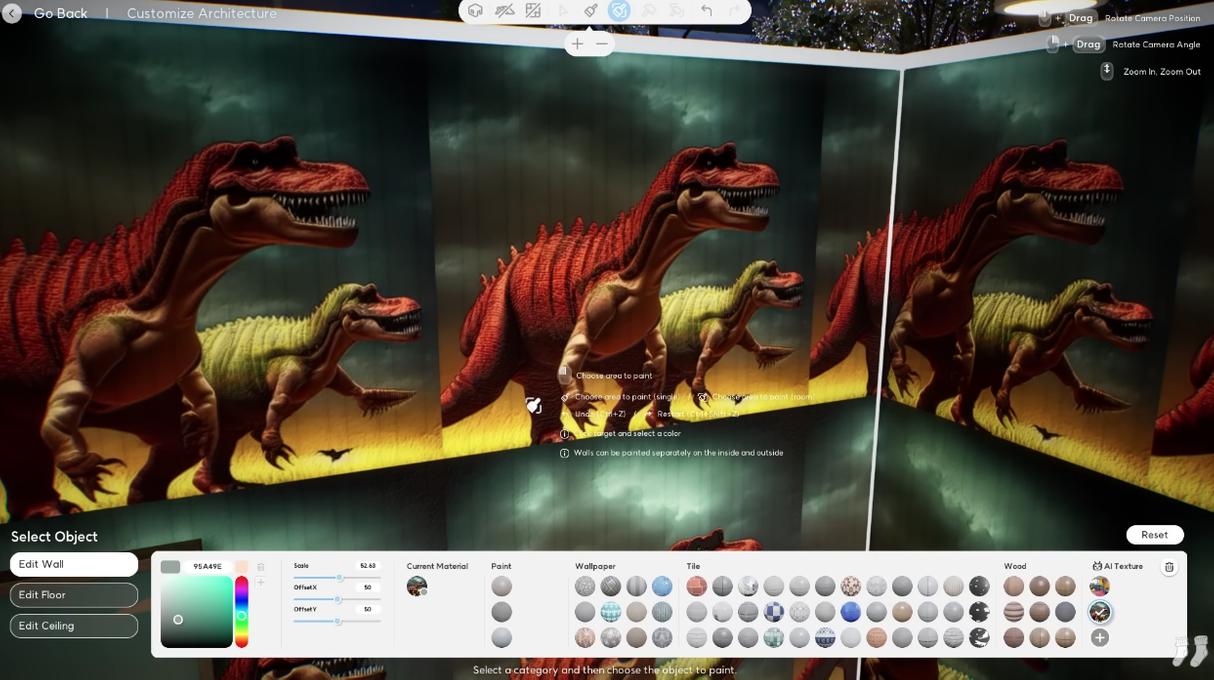Delete AI texture with trash icon

click(x=1169, y=567)
